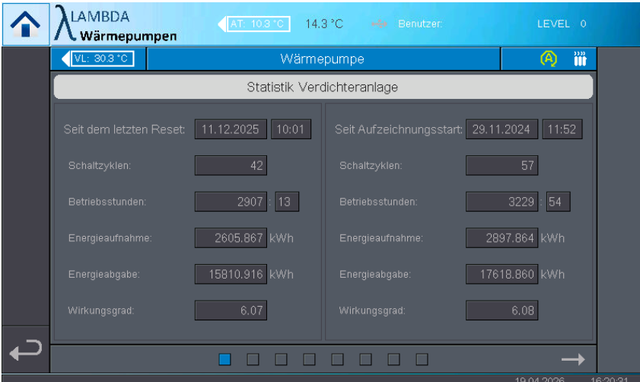
Task: Click the Statistik Verdichteranlage header
Action: (323, 87)
